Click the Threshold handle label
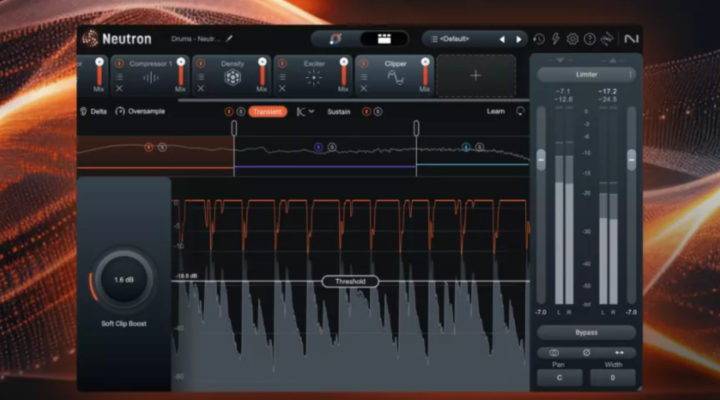The width and height of the screenshot is (720, 400). (x=350, y=281)
